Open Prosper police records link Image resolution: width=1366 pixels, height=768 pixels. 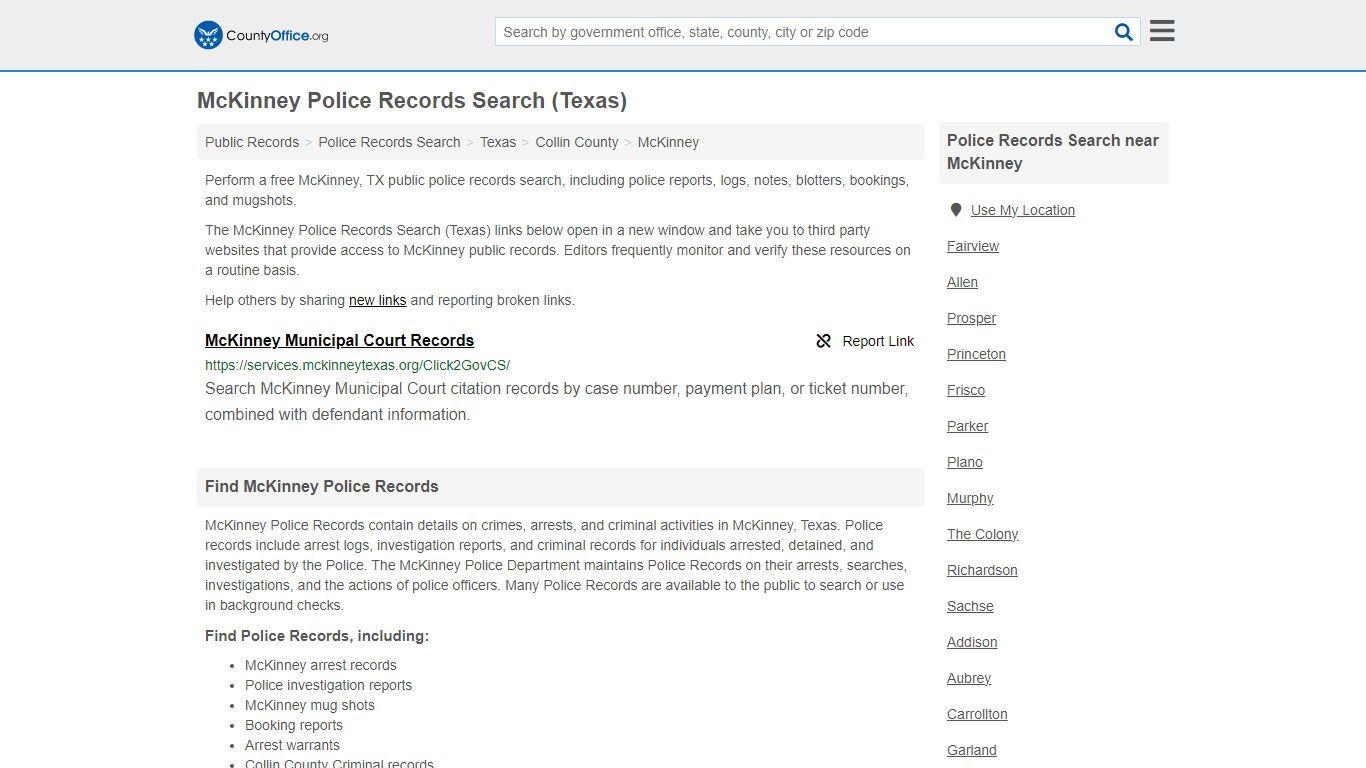point(971,318)
